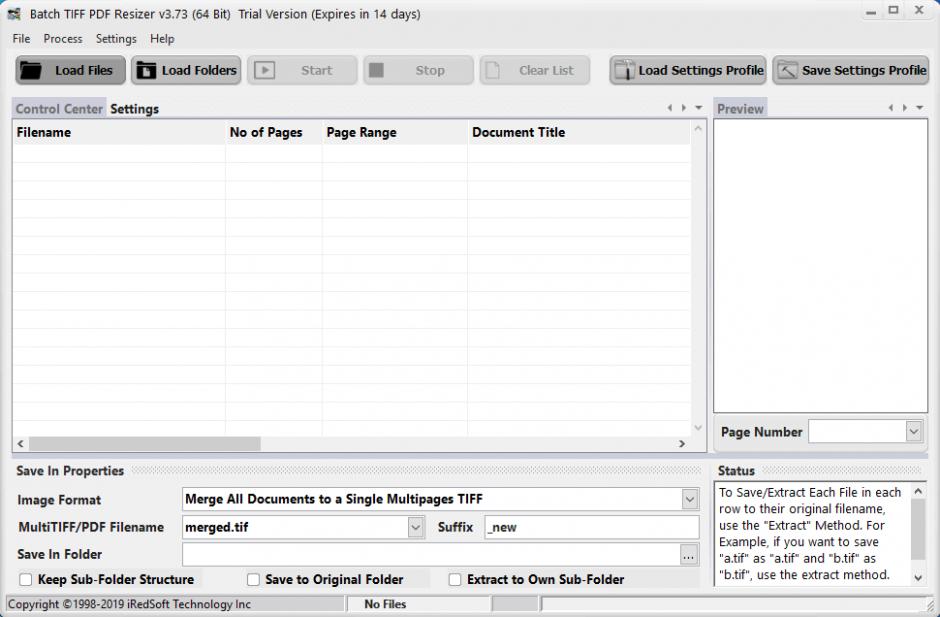The image size is (940, 617).
Task: Click file list scroll left arrow
Action: tap(20, 444)
